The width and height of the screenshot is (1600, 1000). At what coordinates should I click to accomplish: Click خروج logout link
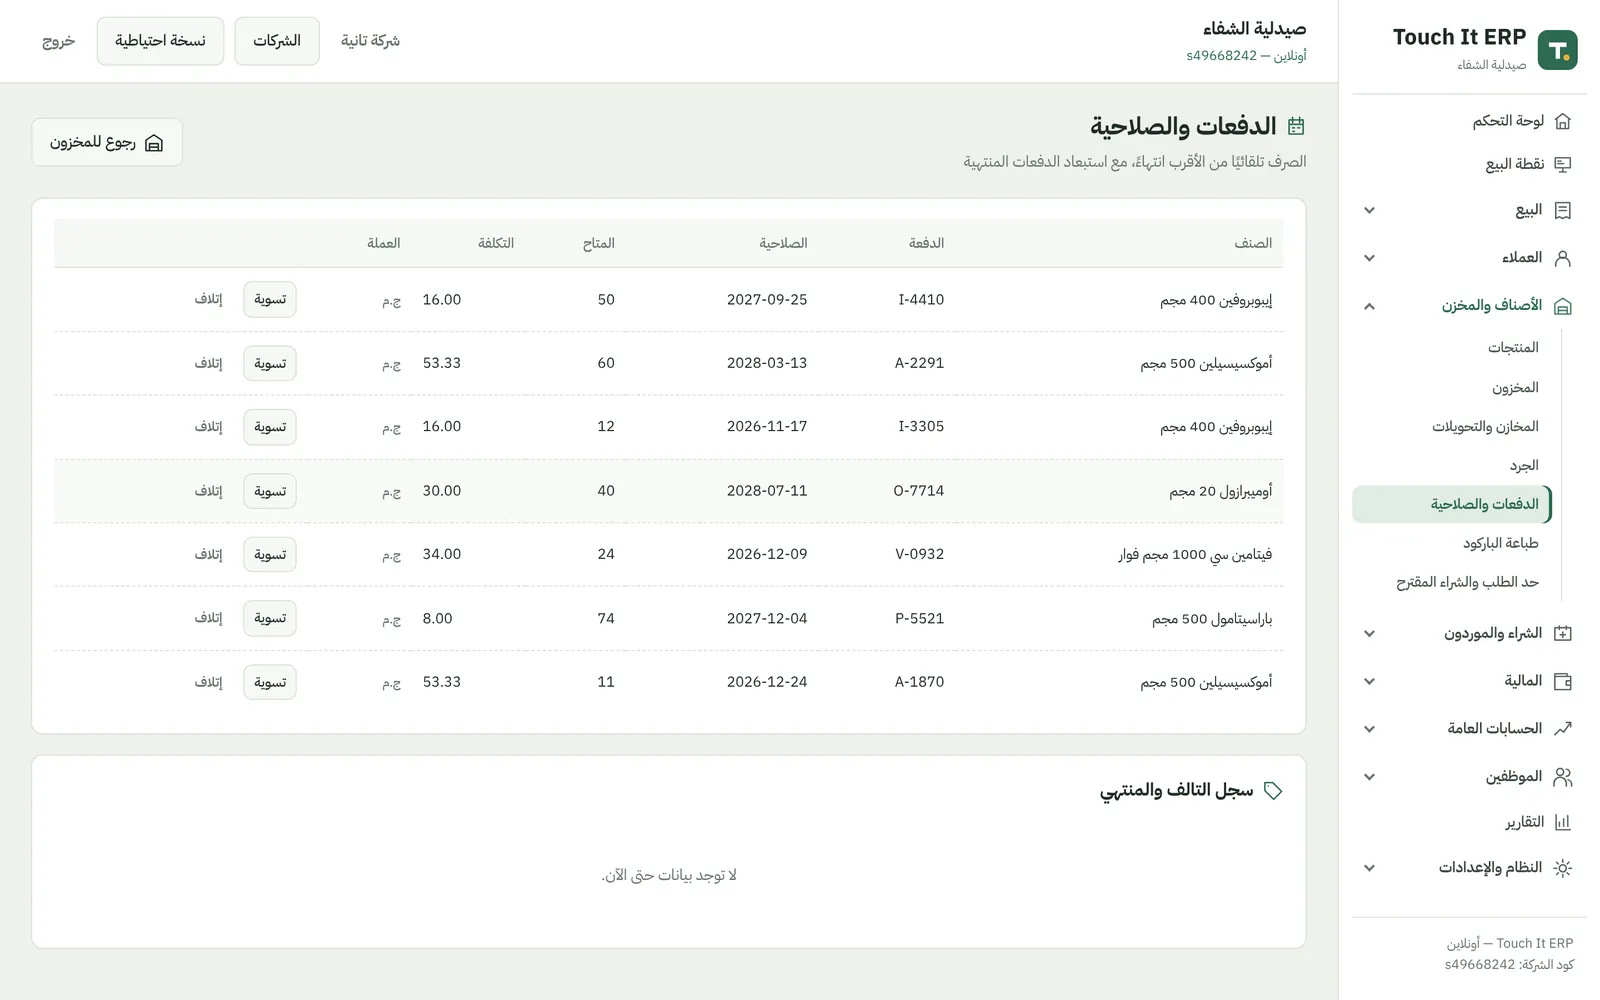click(x=59, y=41)
